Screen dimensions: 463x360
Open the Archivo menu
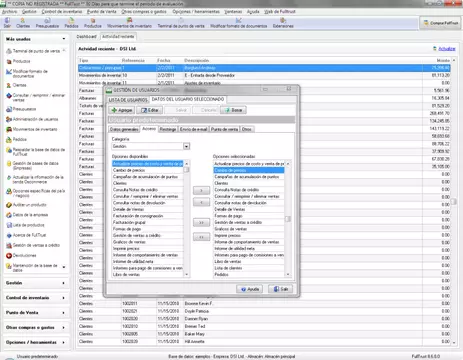(x=9, y=12)
